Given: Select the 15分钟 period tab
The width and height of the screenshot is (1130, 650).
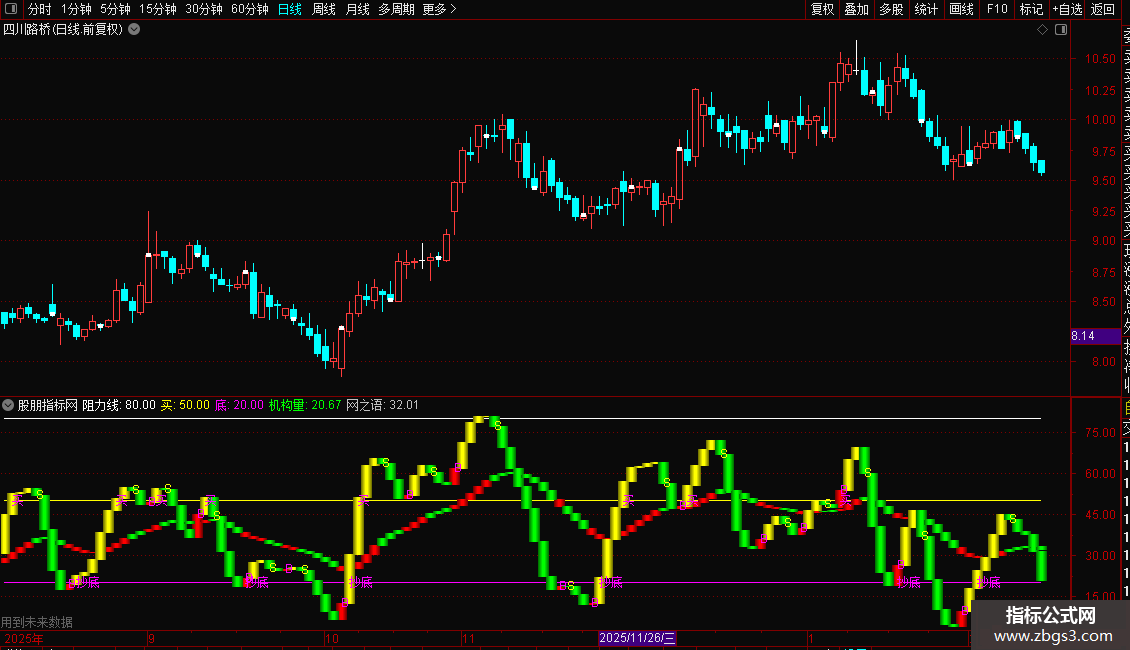Looking at the screenshot, I should pos(158,9).
